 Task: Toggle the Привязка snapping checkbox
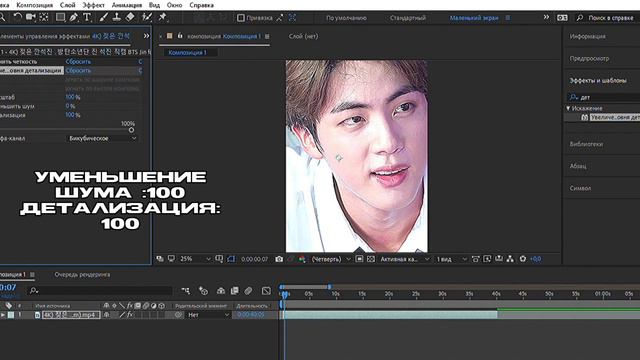pos(241,18)
